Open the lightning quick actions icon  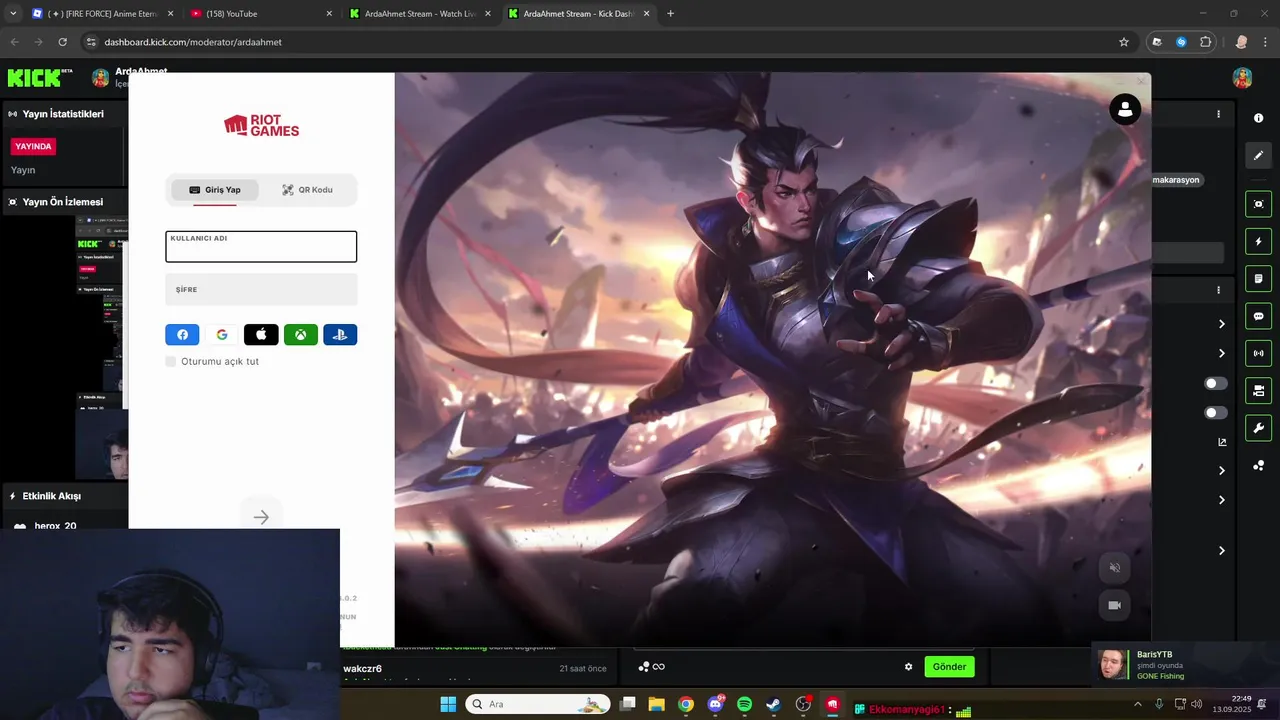1258,241
